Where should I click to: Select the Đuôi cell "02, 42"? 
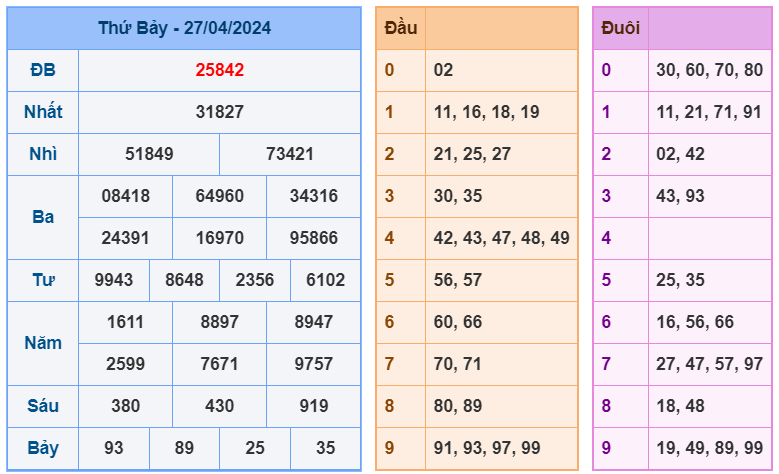680,154
